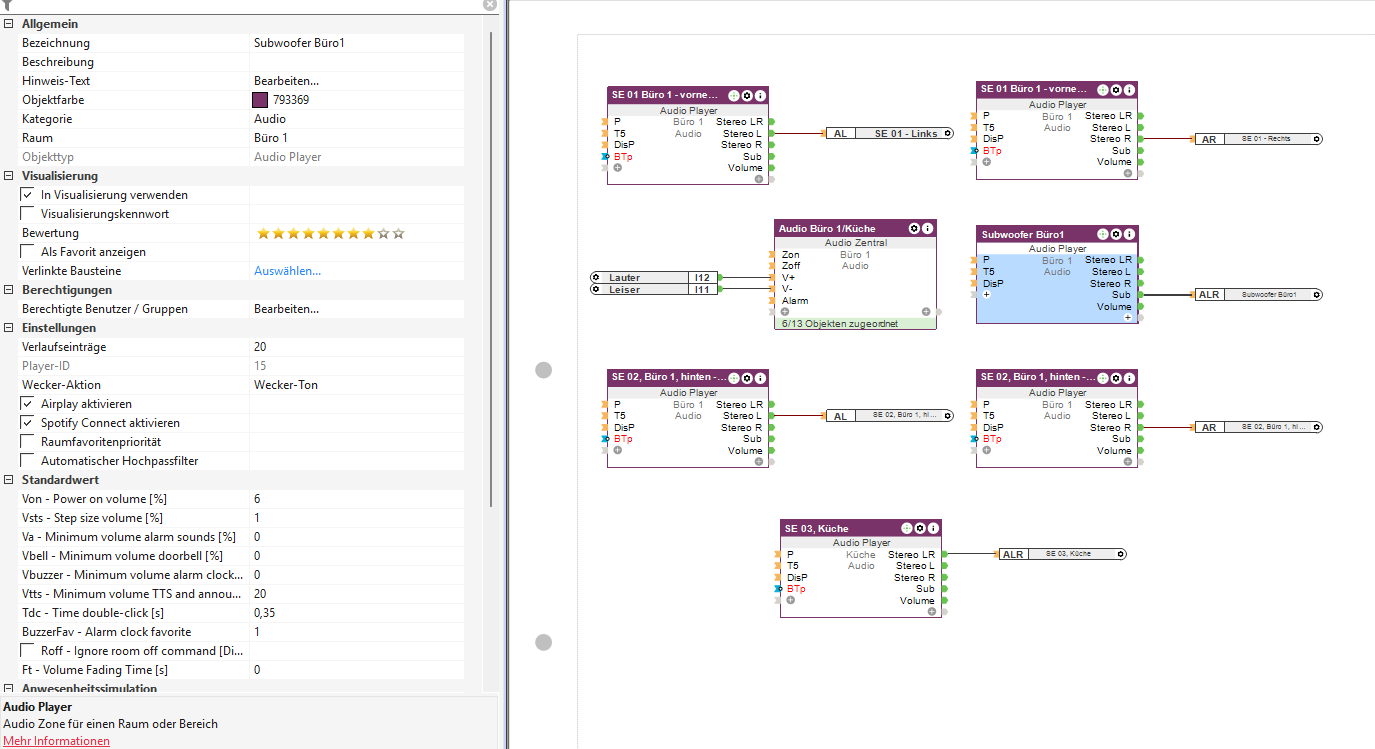The width and height of the screenshot is (1375, 749).
Task: Open gear settings on Subwoofer Büro1 block
Action: pos(1116,234)
